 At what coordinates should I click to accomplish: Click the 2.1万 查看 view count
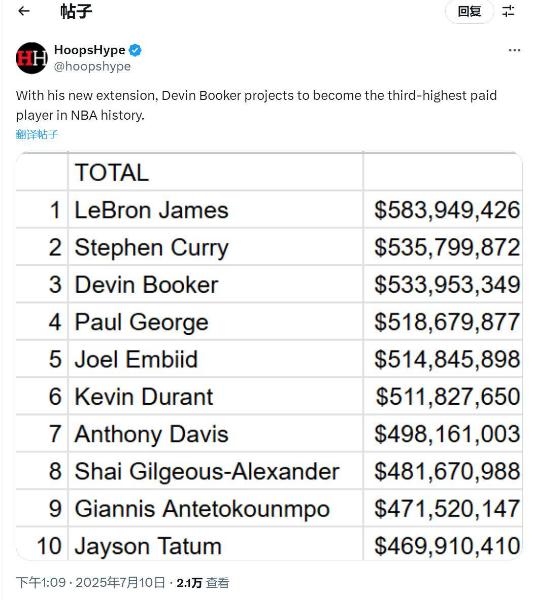point(202,583)
